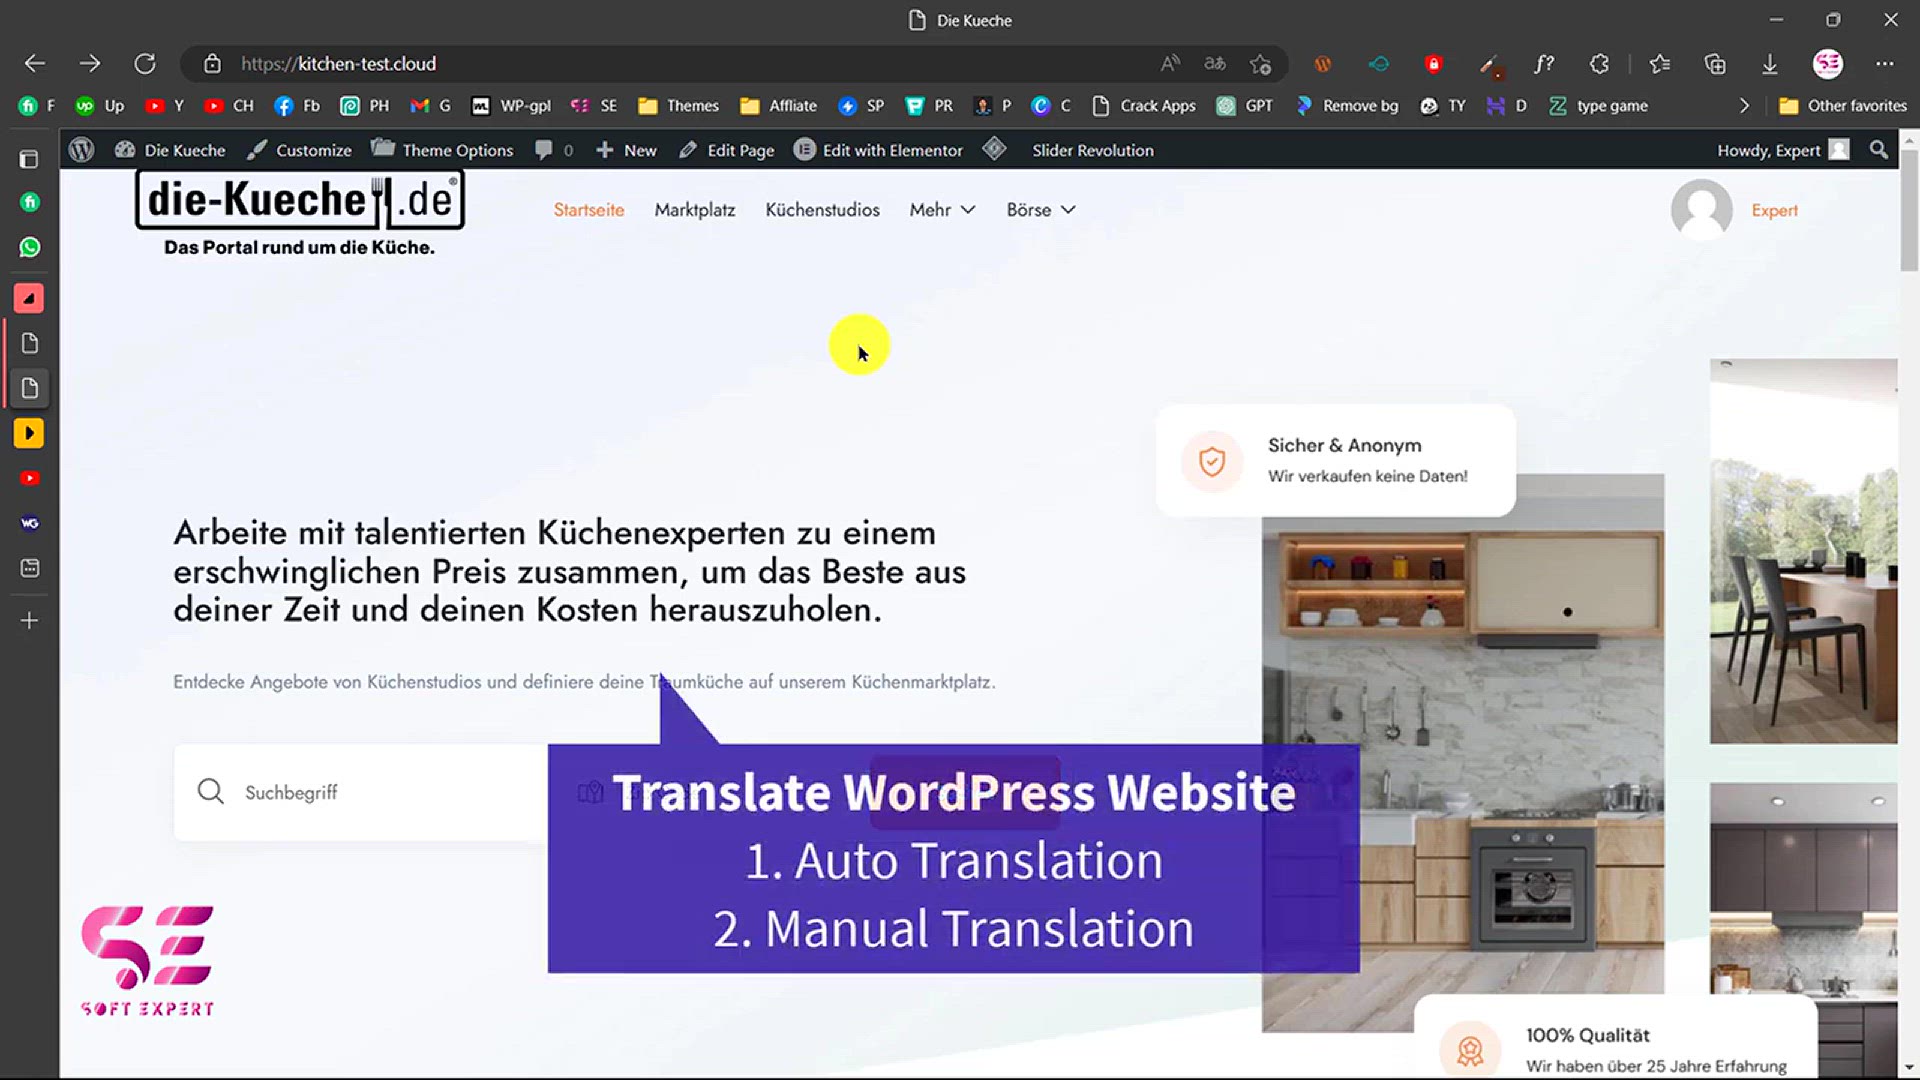The image size is (1920, 1080).
Task: Open the Themes bookmark folder
Action: coord(679,106)
